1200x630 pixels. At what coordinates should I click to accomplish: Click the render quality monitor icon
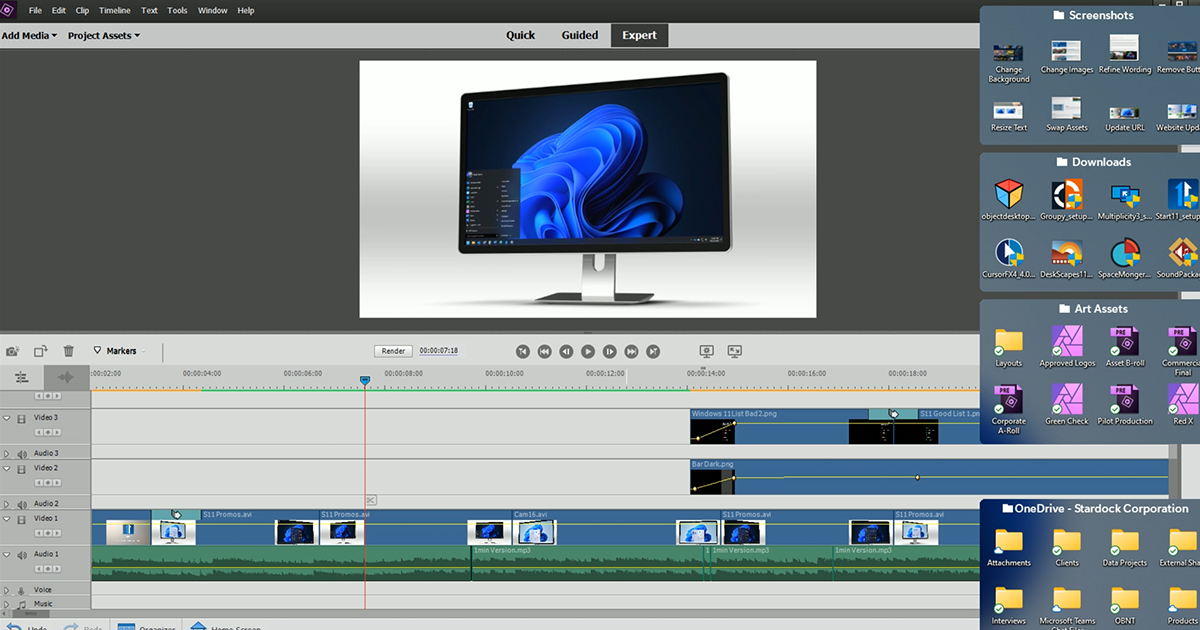click(x=707, y=351)
